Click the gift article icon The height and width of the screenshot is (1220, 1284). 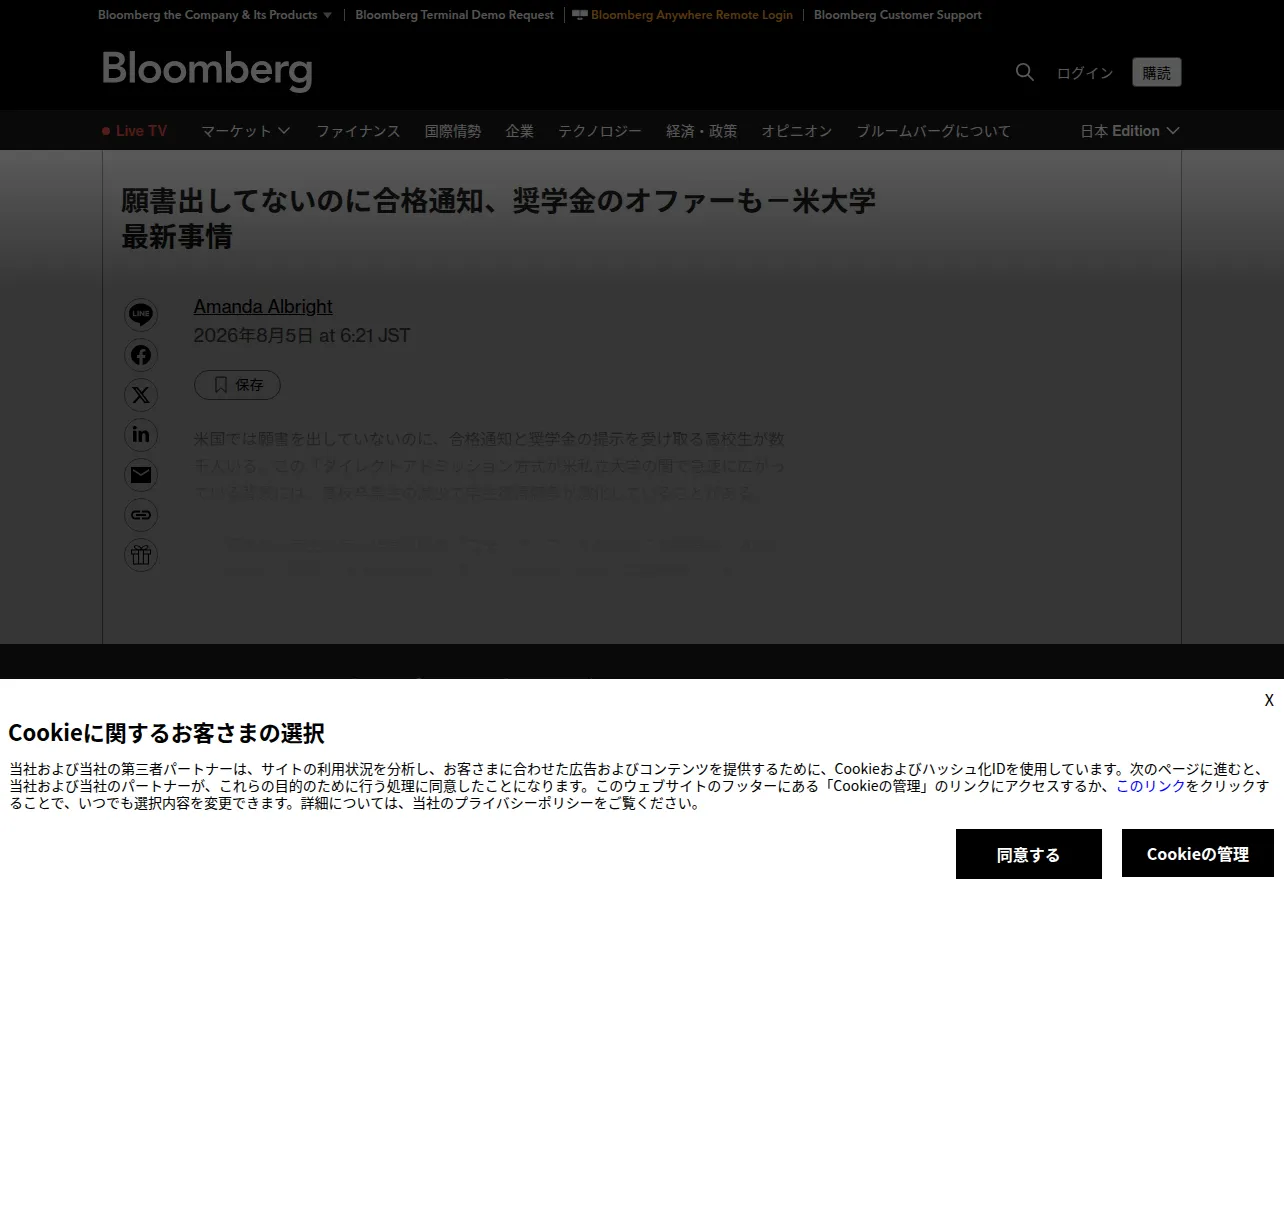tap(141, 555)
